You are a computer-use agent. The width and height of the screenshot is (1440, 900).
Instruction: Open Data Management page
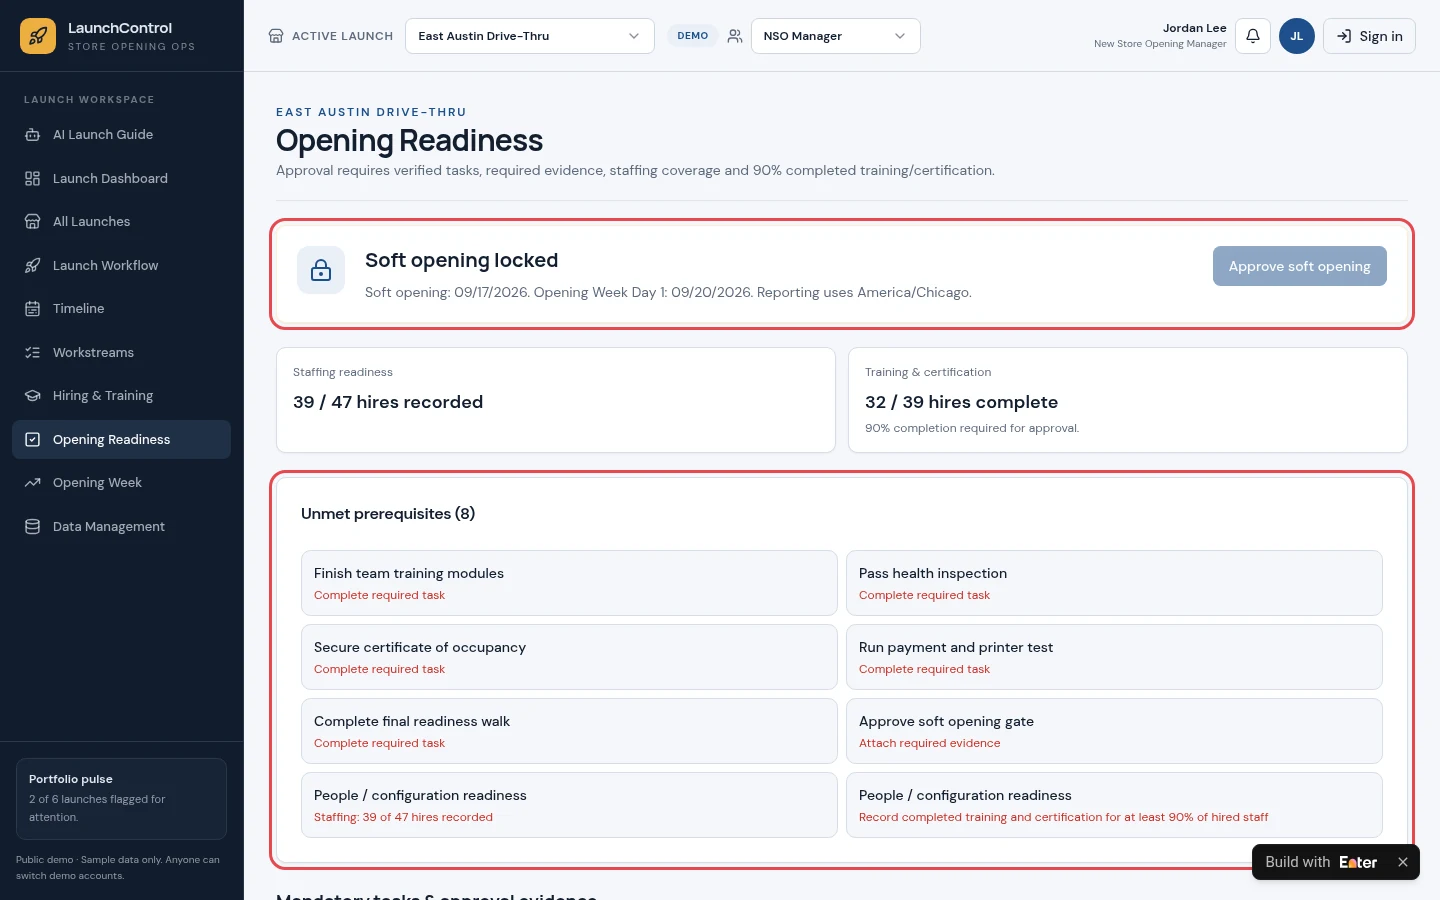pyautogui.click(x=121, y=526)
